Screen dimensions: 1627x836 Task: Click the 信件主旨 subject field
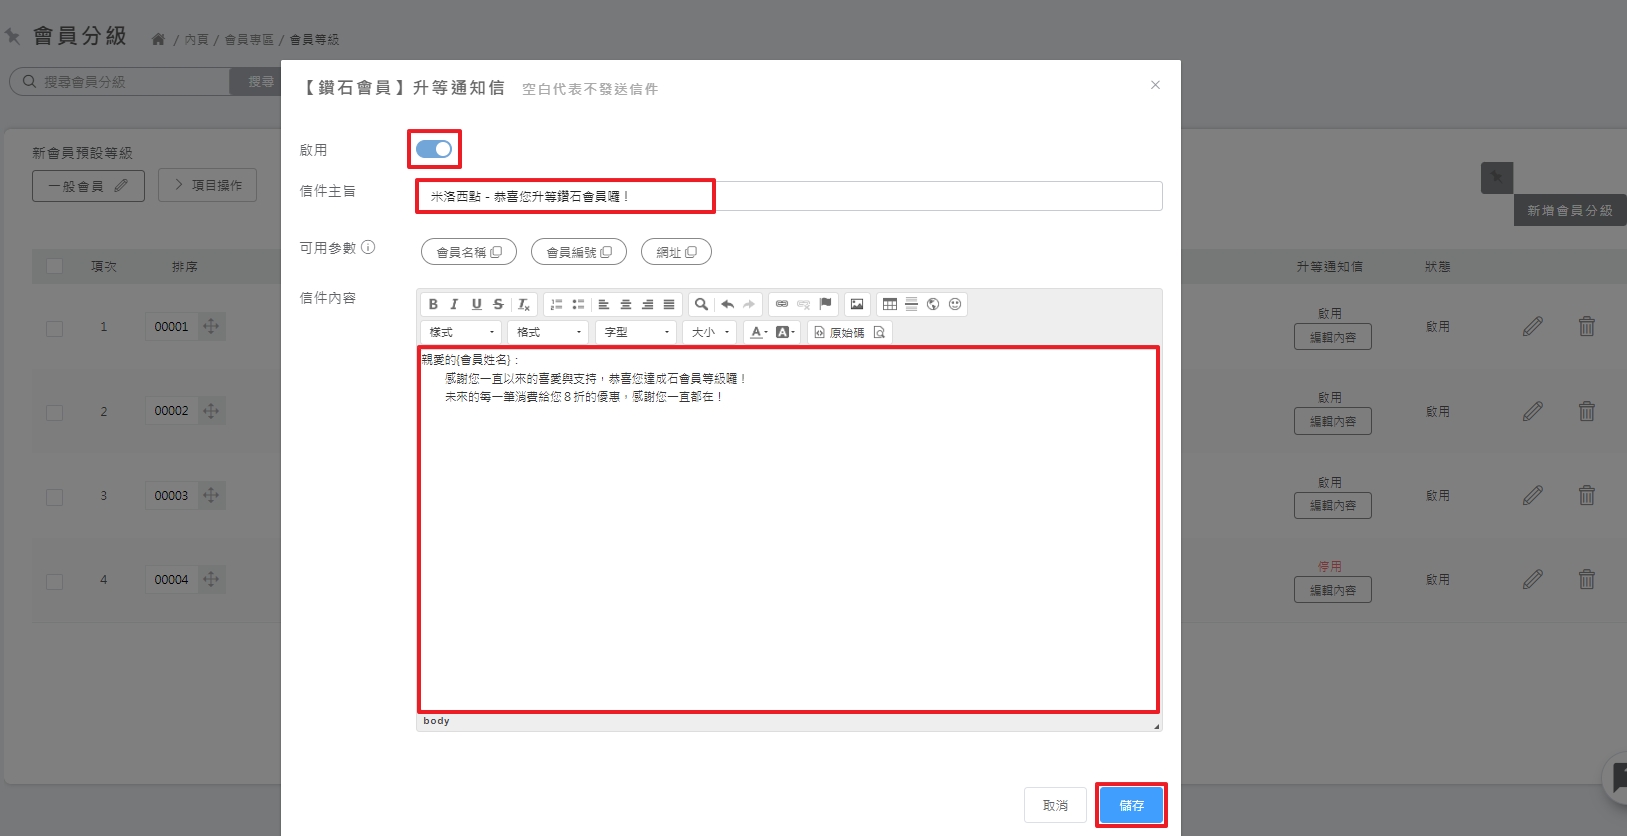(x=789, y=196)
